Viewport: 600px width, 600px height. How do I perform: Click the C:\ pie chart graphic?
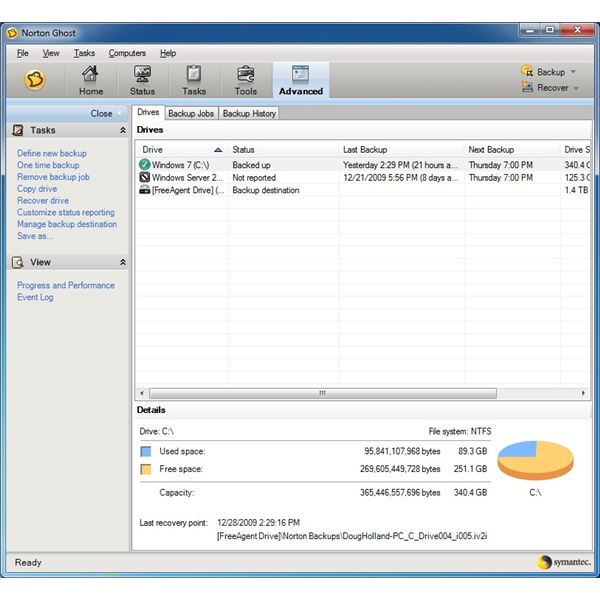tap(535, 460)
